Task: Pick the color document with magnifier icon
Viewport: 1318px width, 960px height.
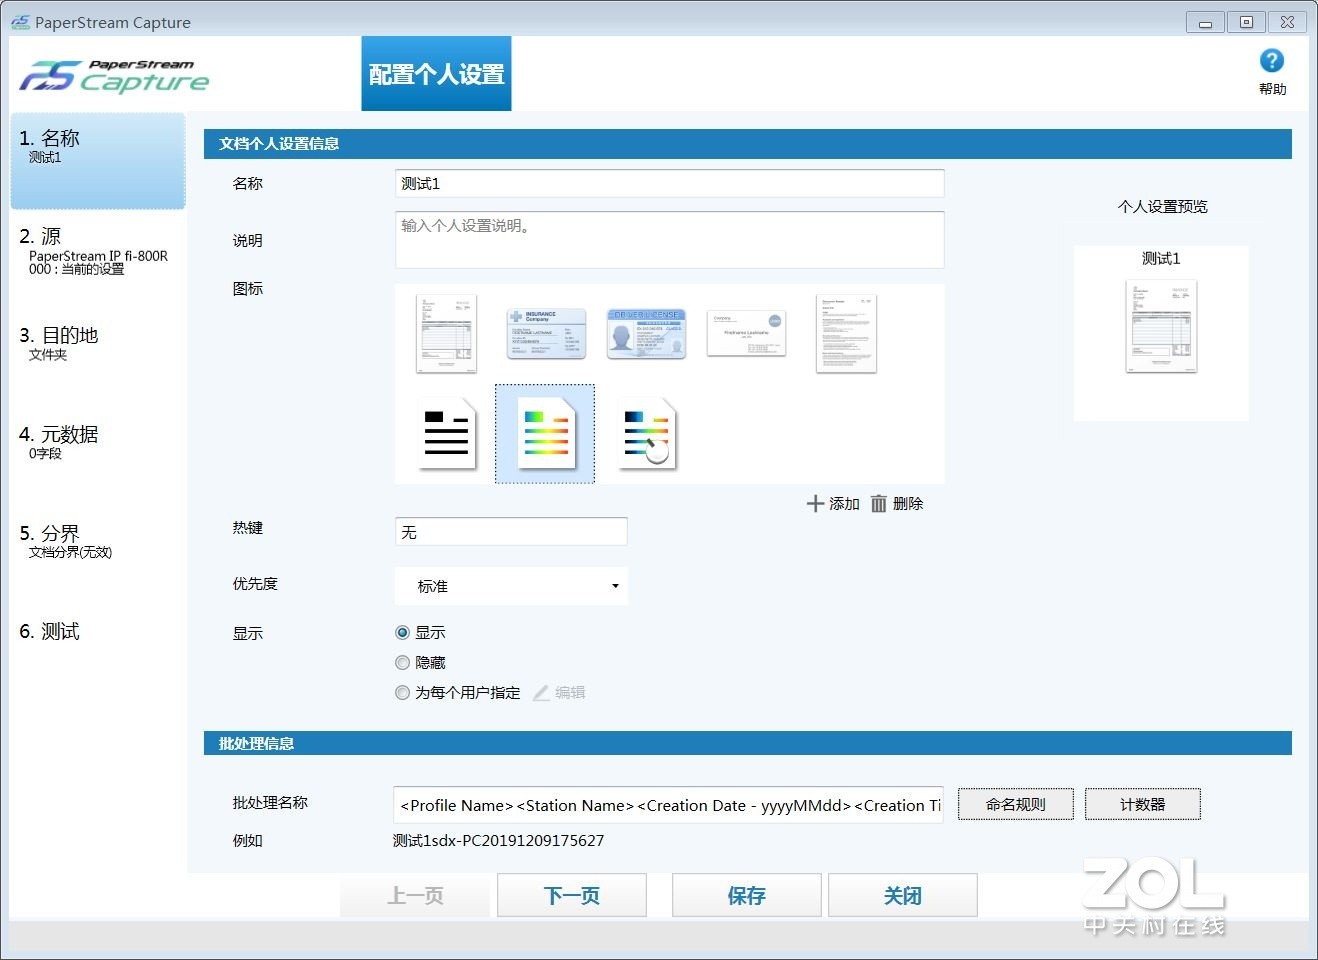Action: [648, 434]
